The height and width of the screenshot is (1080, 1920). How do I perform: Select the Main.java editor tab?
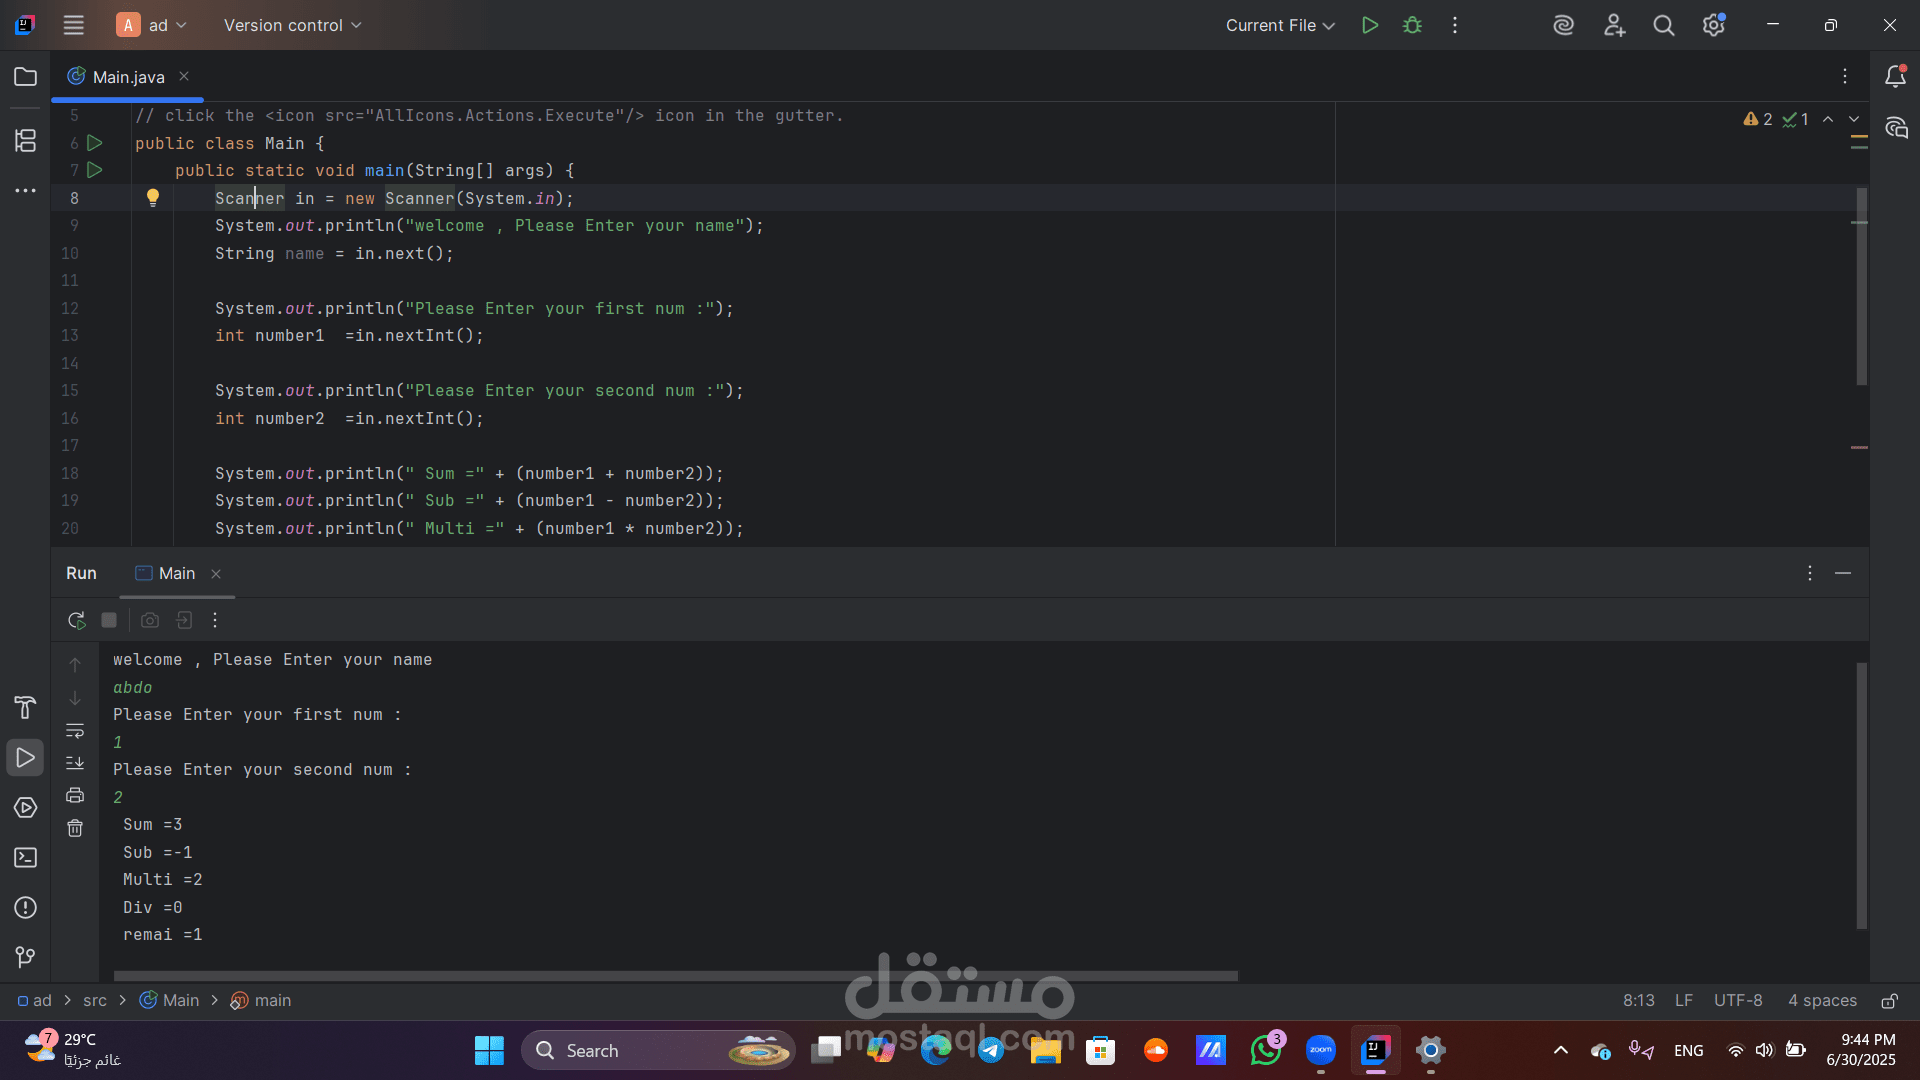coord(128,77)
